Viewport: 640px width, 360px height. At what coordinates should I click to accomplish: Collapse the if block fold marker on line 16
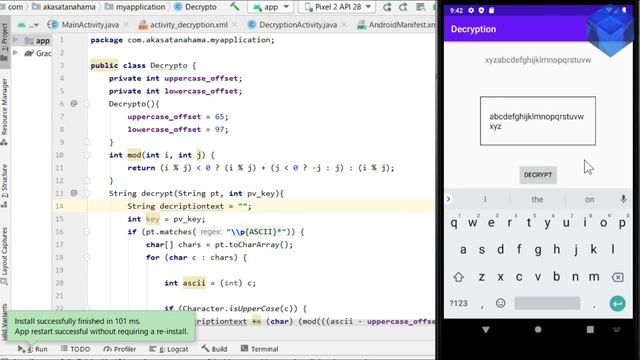point(87,232)
